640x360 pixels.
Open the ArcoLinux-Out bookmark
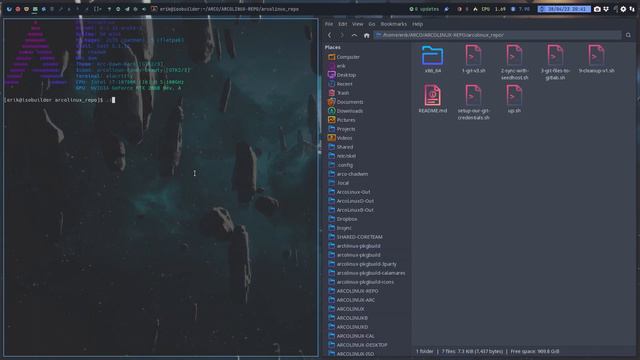coord(349,192)
